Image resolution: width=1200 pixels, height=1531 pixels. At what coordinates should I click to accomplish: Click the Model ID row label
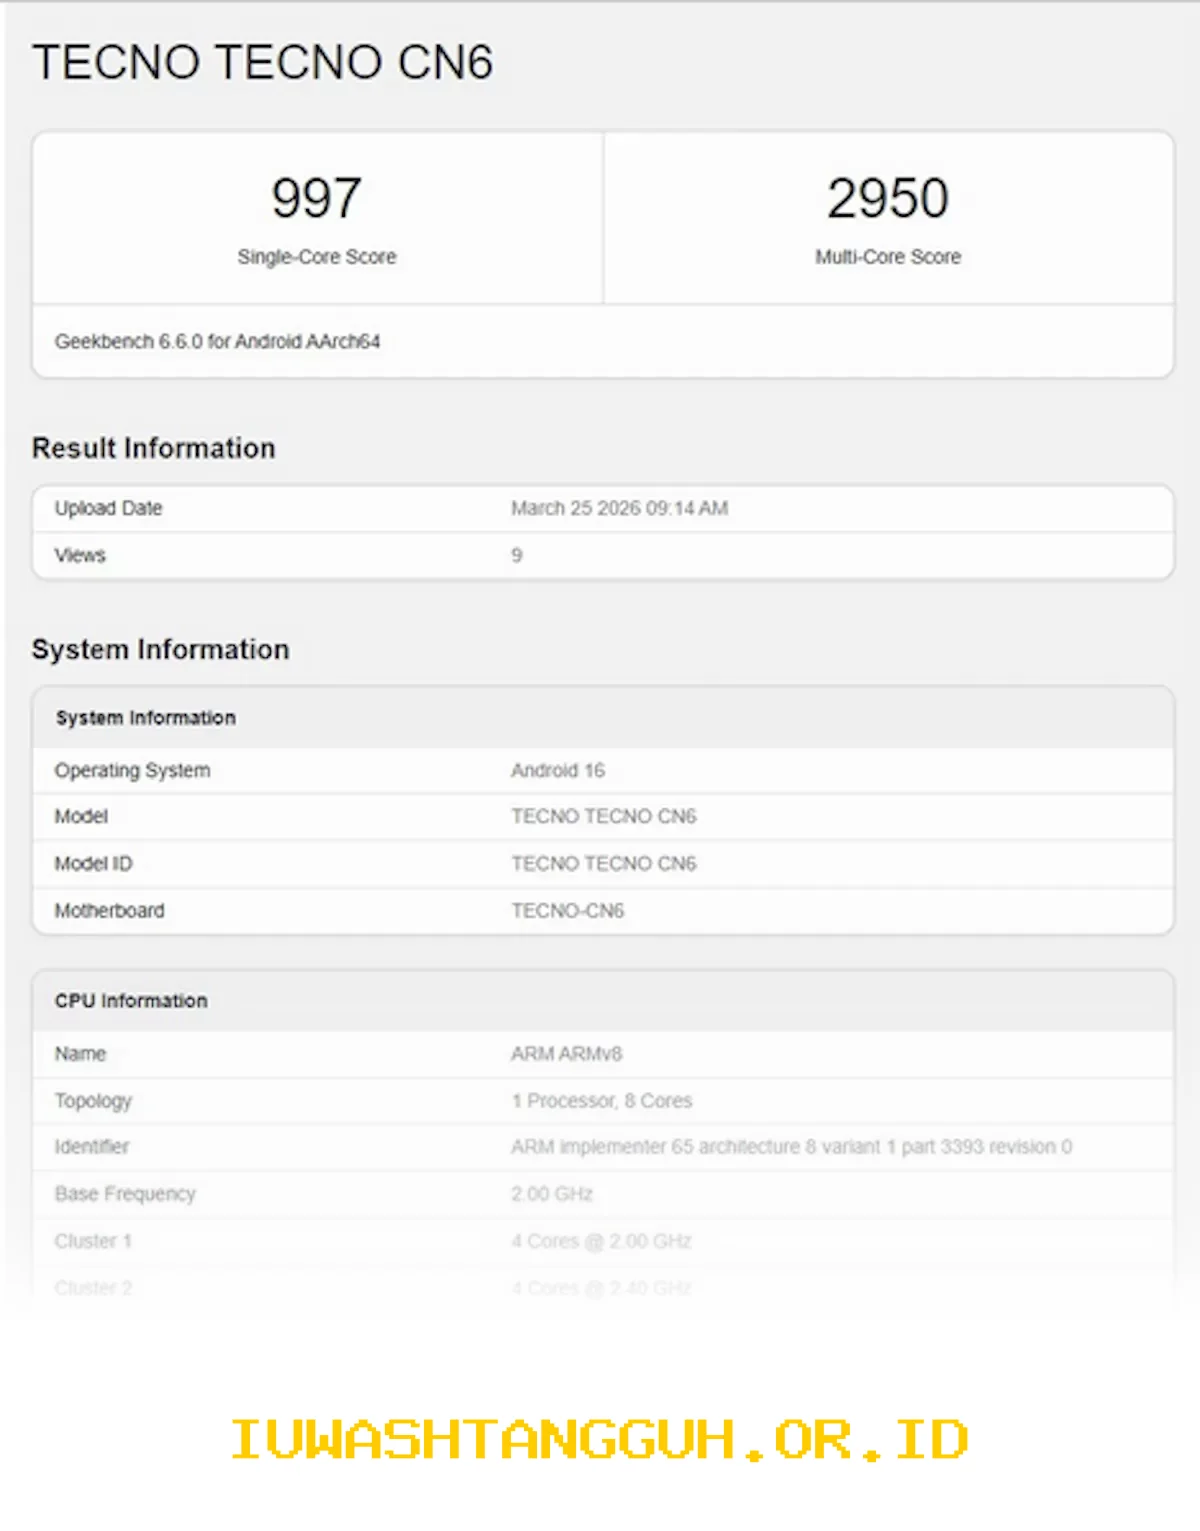point(93,863)
